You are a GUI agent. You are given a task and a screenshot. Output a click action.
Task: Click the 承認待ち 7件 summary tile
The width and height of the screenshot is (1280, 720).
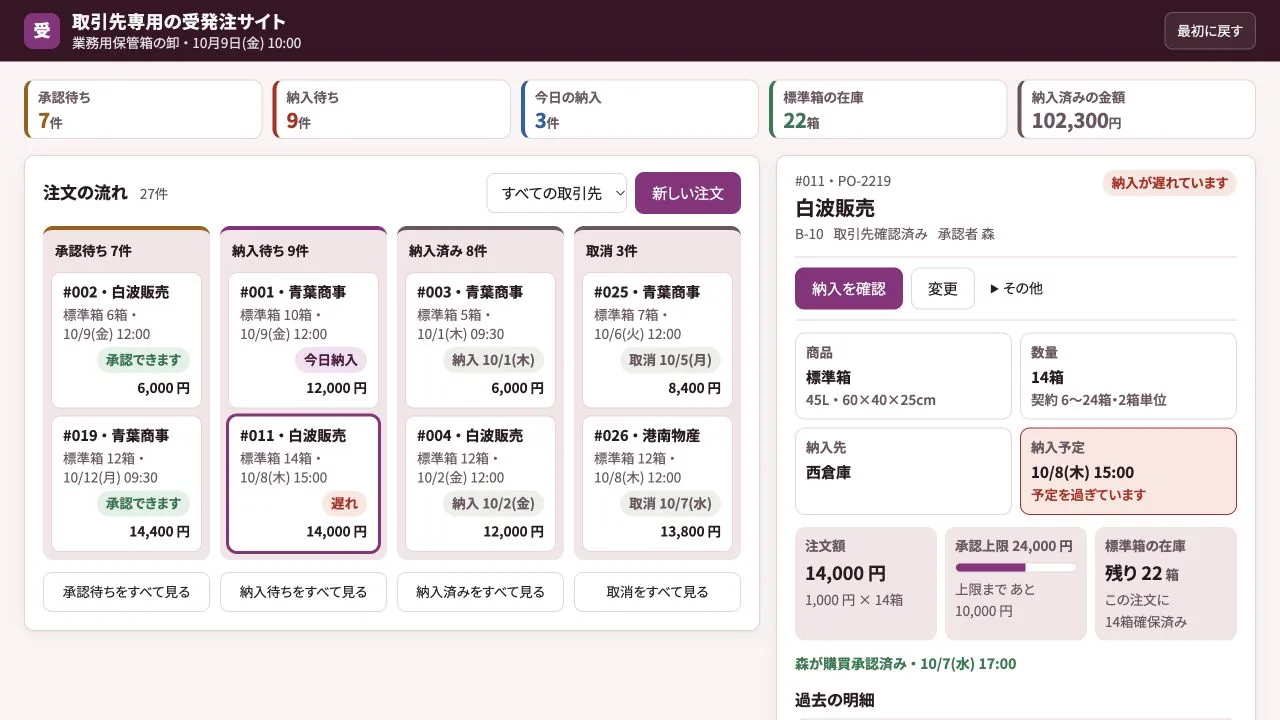point(143,109)
